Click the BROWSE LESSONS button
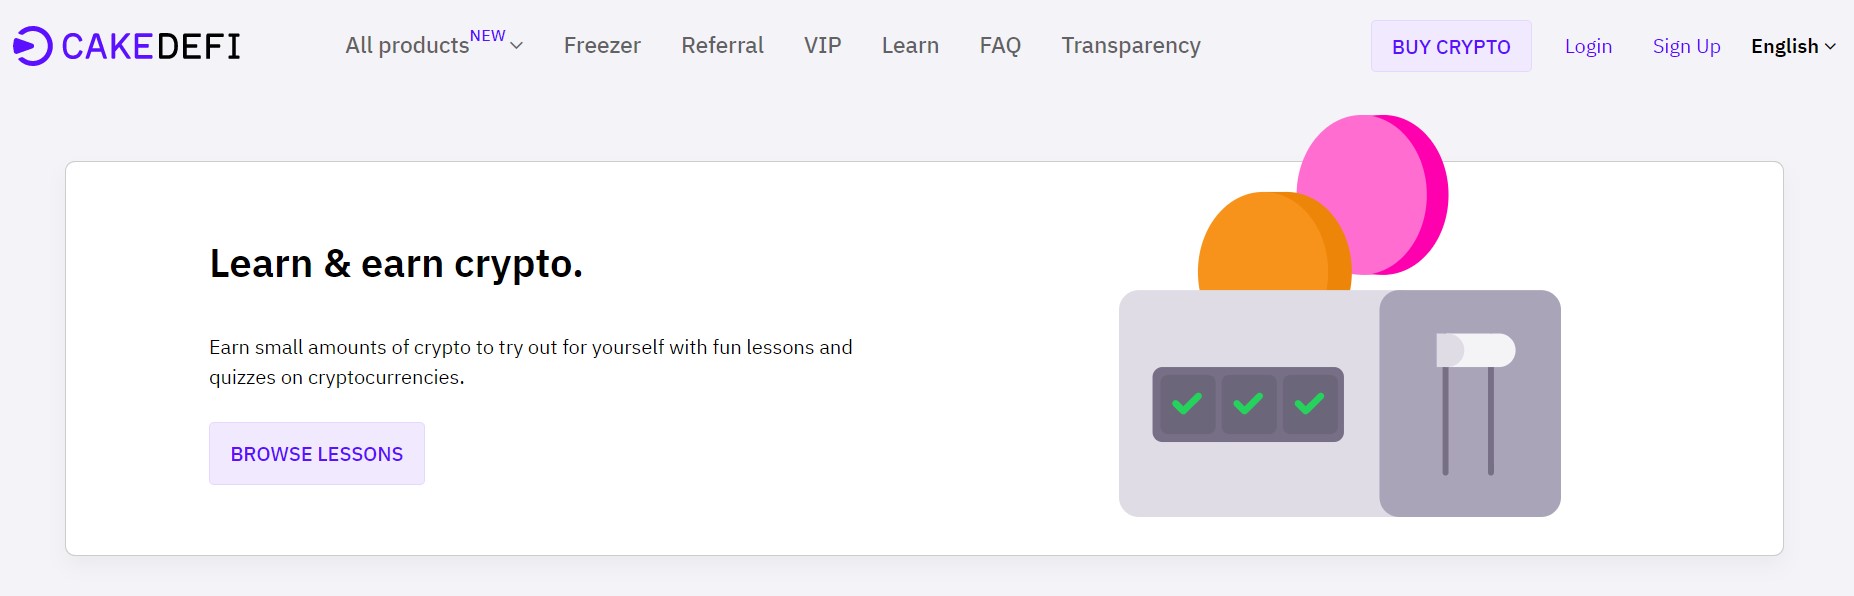 tap(317, 454)
